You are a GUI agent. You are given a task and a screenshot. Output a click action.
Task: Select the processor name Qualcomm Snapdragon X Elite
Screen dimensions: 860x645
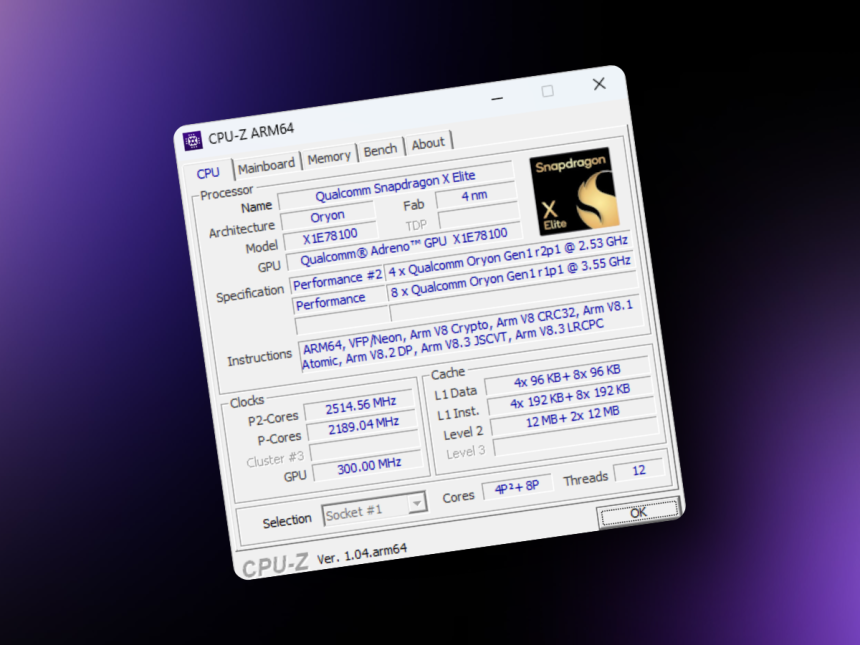tap(395, 186)
